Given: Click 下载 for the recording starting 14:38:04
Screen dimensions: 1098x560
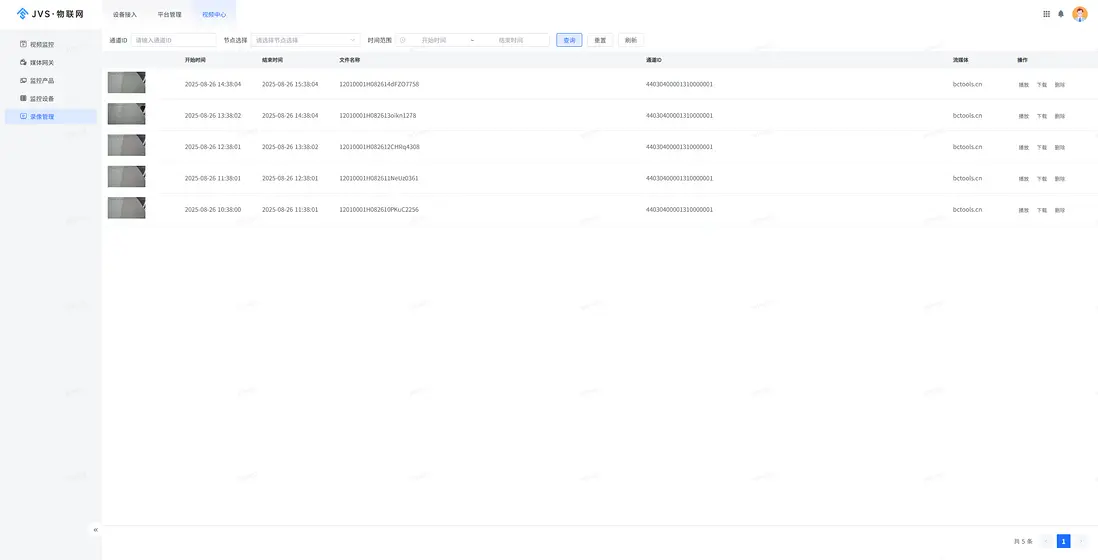Looking at the screenshot, I should click(x=1042, y=85).
